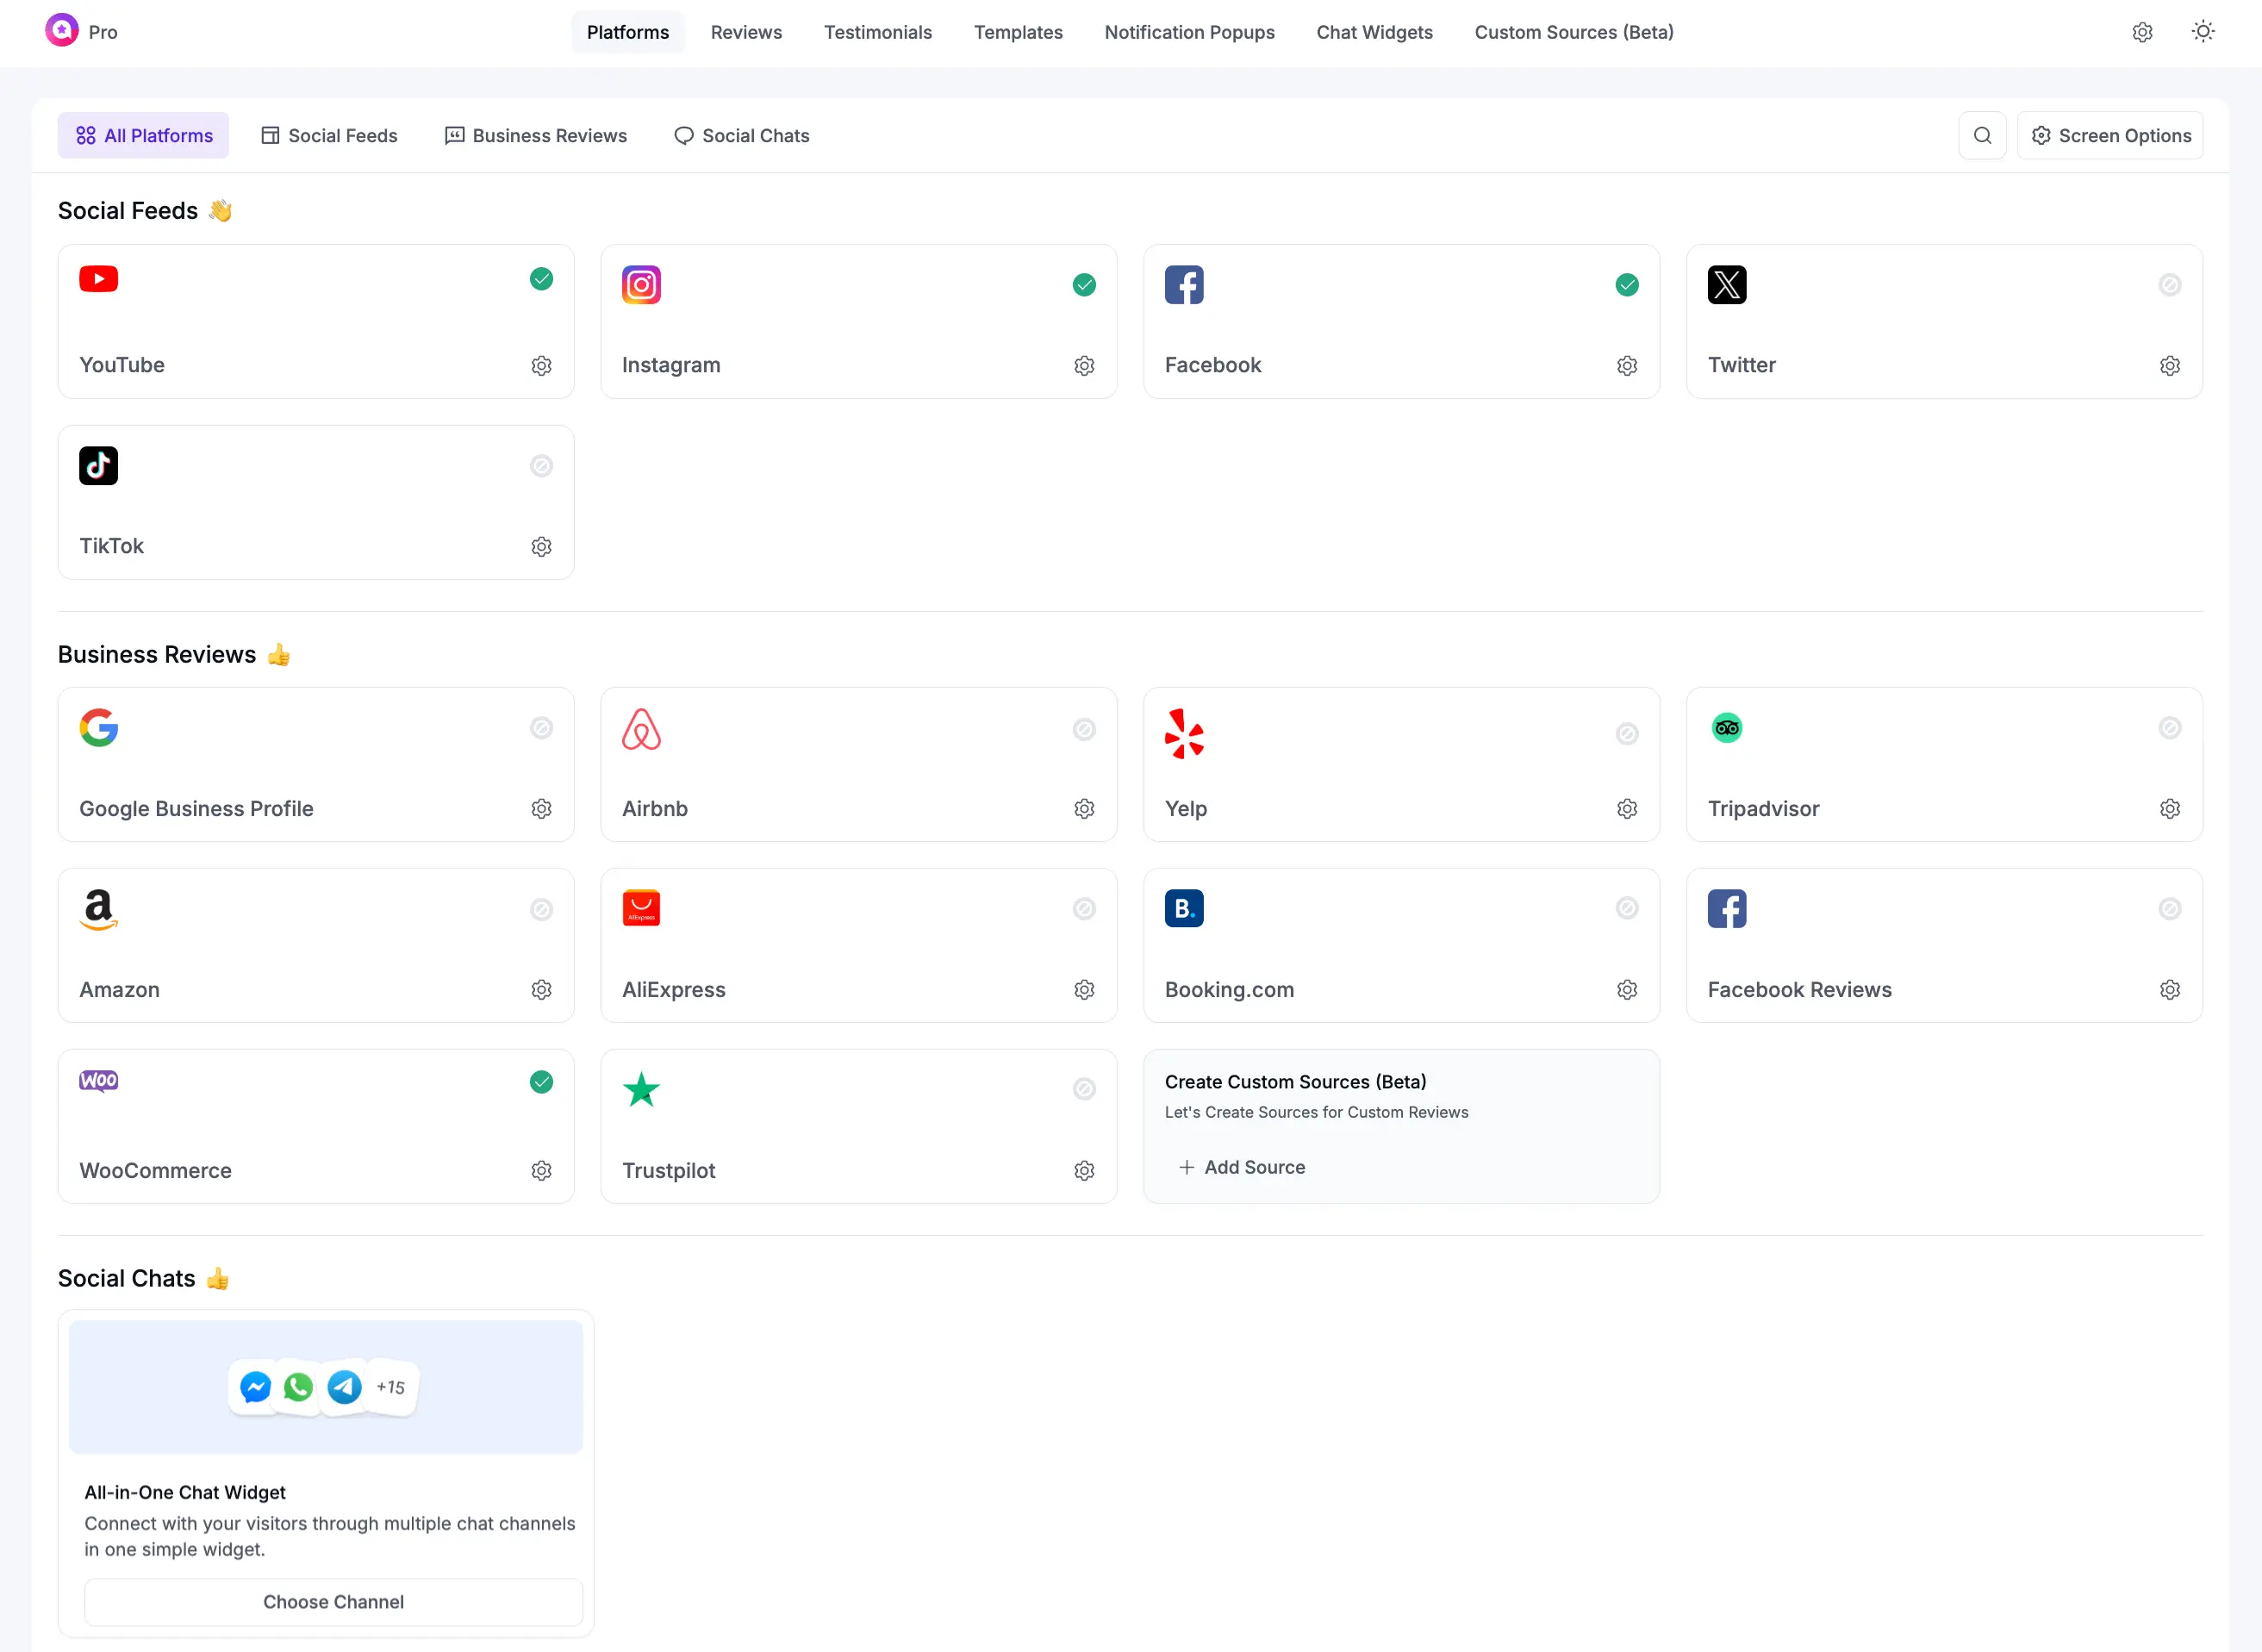
Task: Click Add Source under Create Custom Sources
Action: tap(1241, 1167)
